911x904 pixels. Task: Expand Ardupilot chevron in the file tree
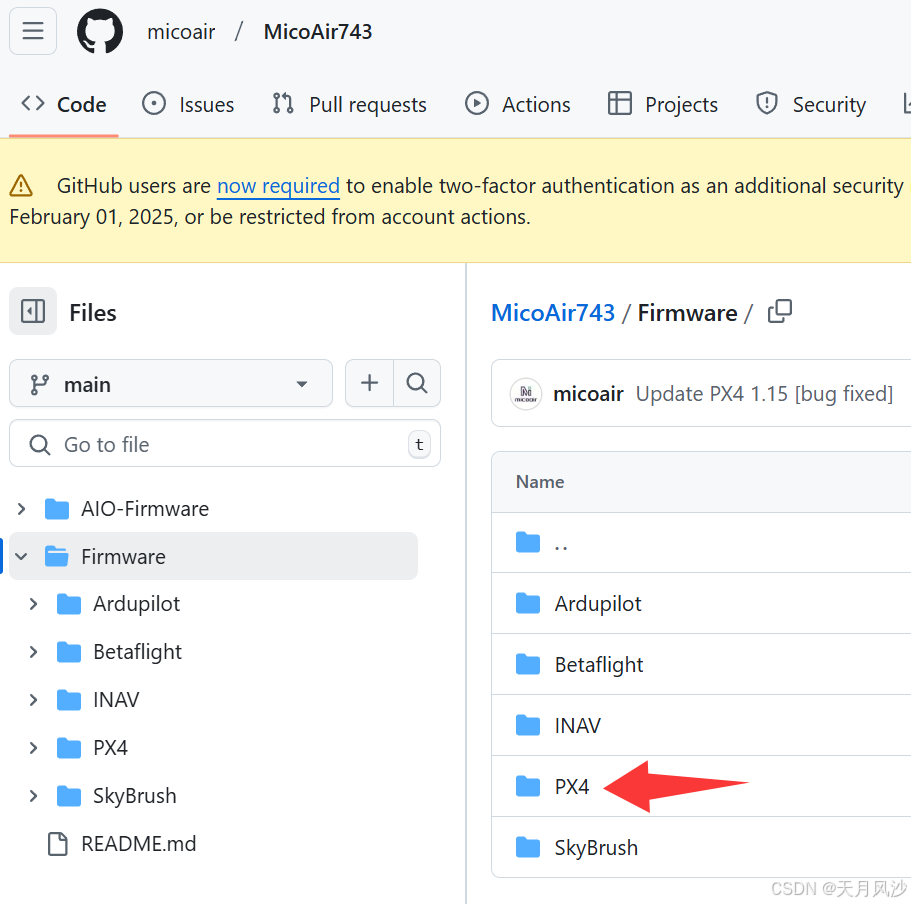click(x=34, y=604)
